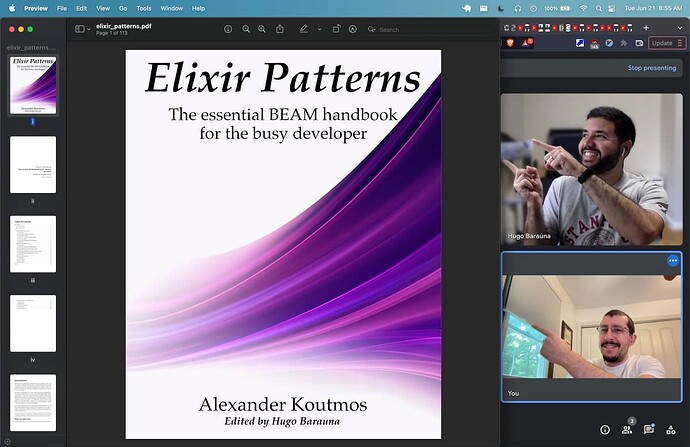Toggle Do Not Disturb moon icon

click(x=501, y=8)
